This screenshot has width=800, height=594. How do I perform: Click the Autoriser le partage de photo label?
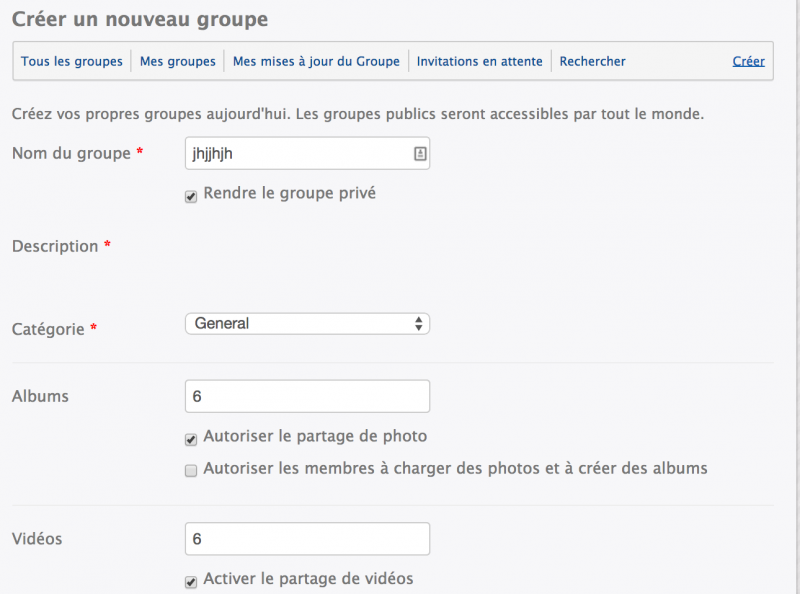pos(315,436)
